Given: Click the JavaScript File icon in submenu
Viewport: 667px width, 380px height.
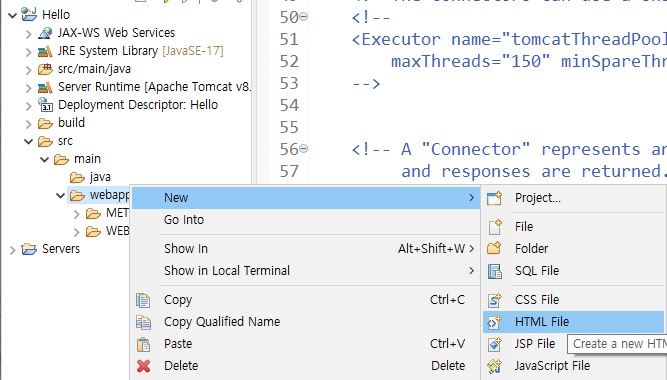Looking at the screenshot, I should [495, 366].
